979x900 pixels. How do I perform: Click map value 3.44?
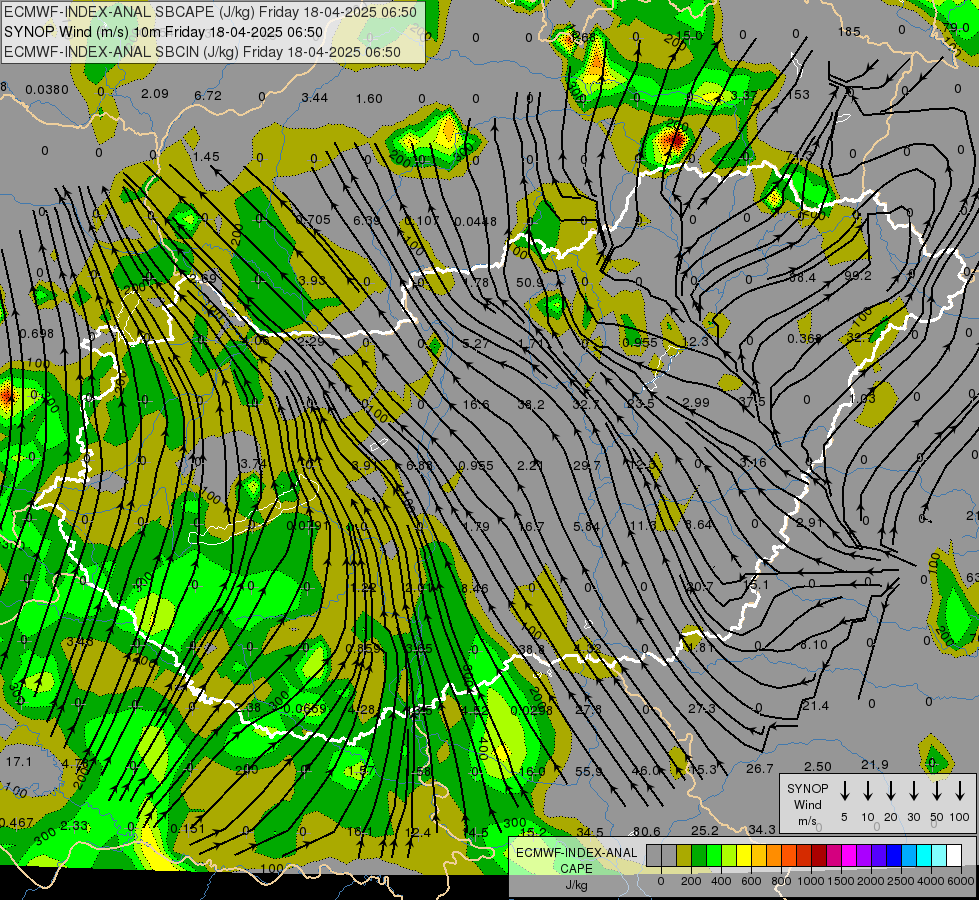pos(315,97)
